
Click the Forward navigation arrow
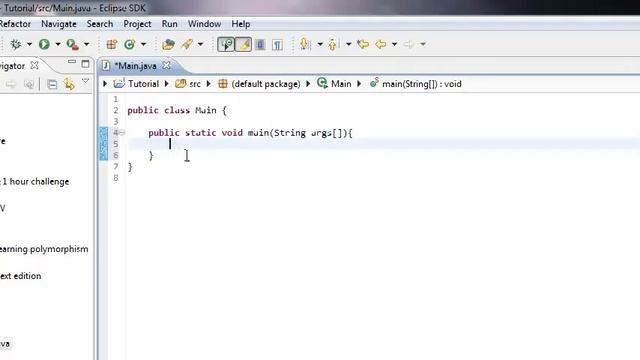pos(409,44)
